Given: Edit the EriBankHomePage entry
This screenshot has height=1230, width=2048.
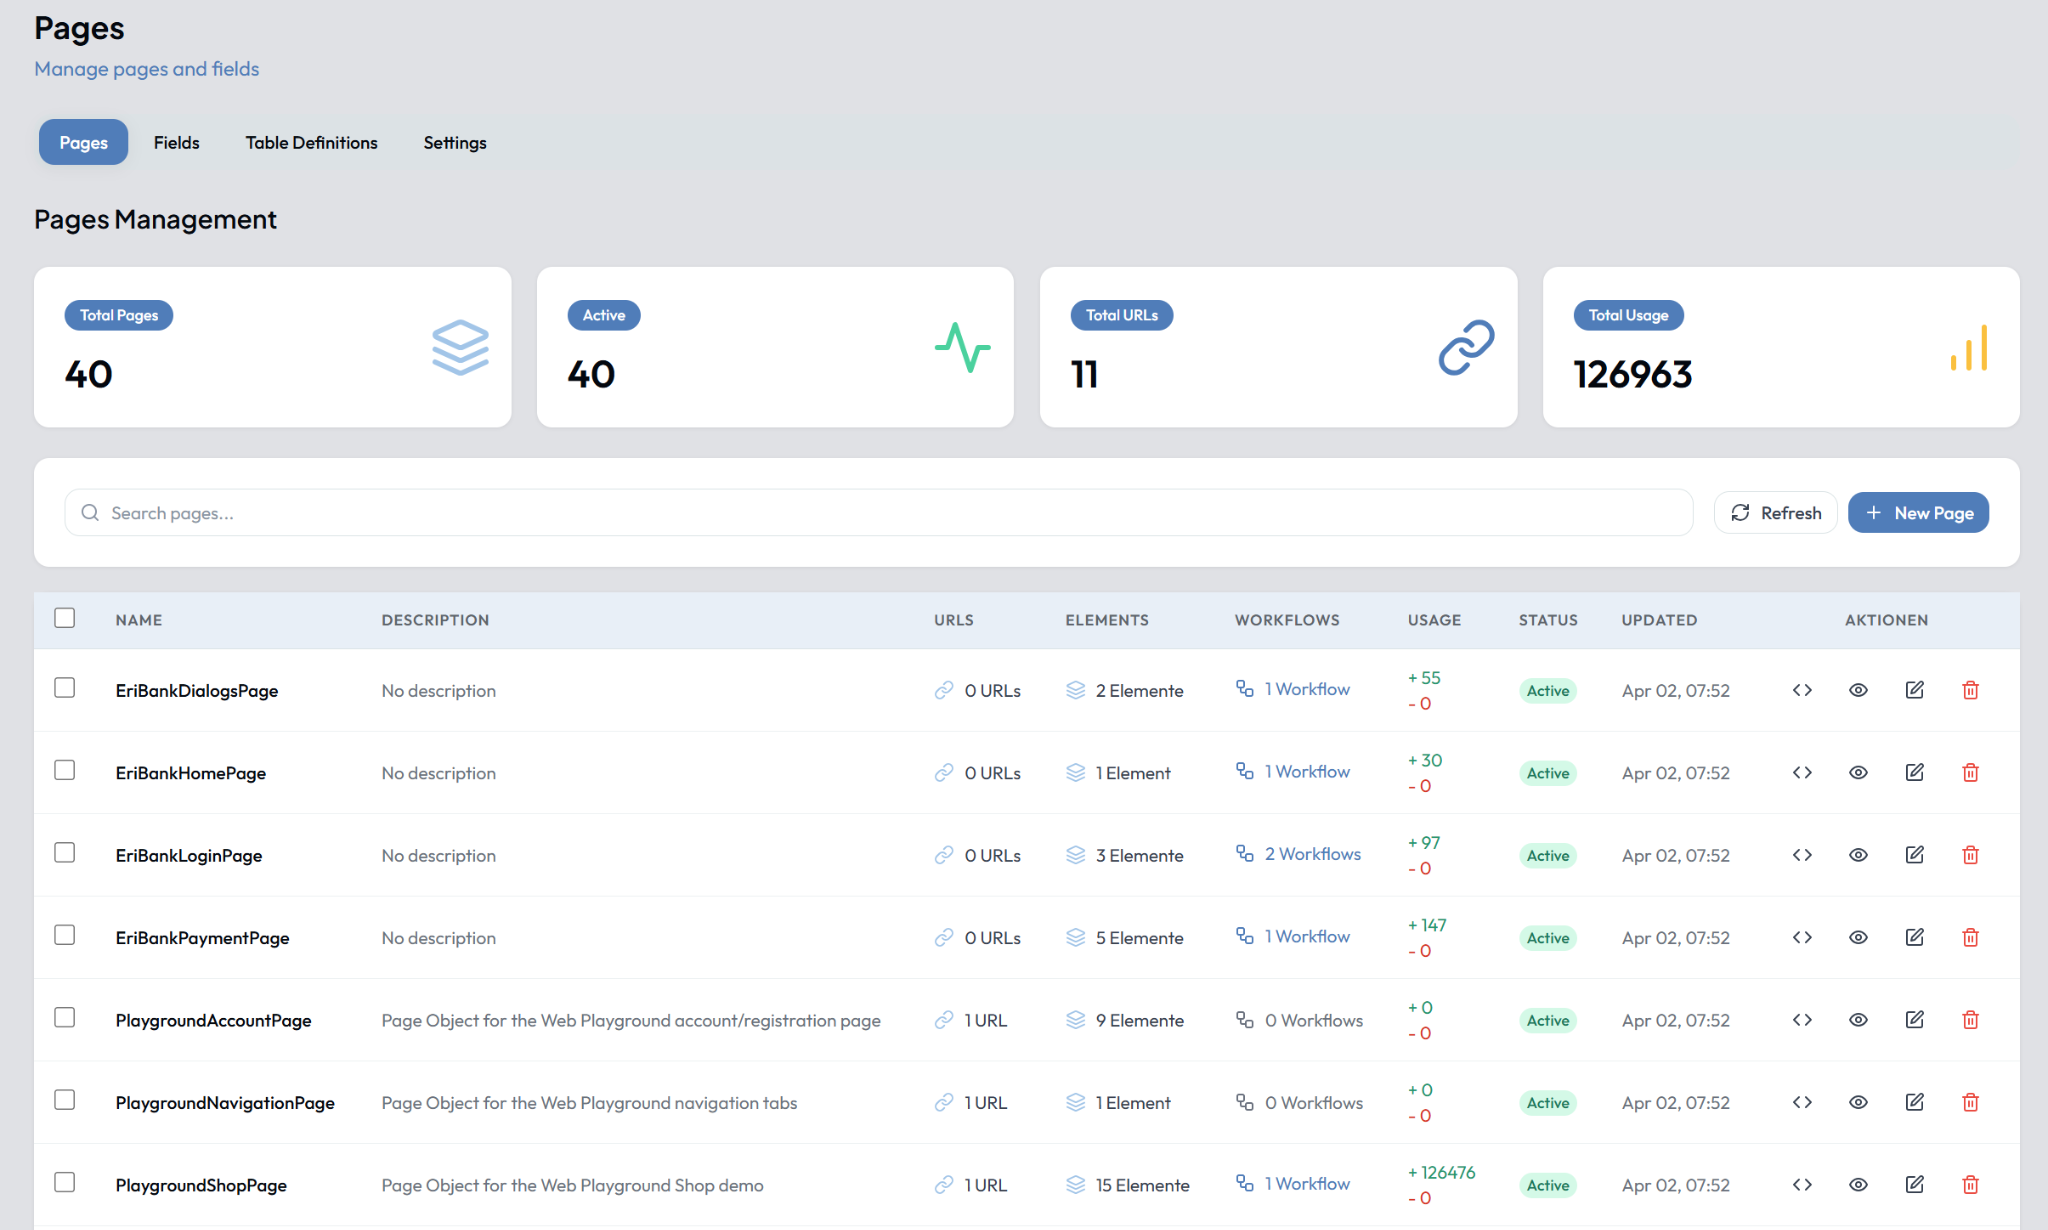Looking at the screenshot, I should click(1914, 772).
